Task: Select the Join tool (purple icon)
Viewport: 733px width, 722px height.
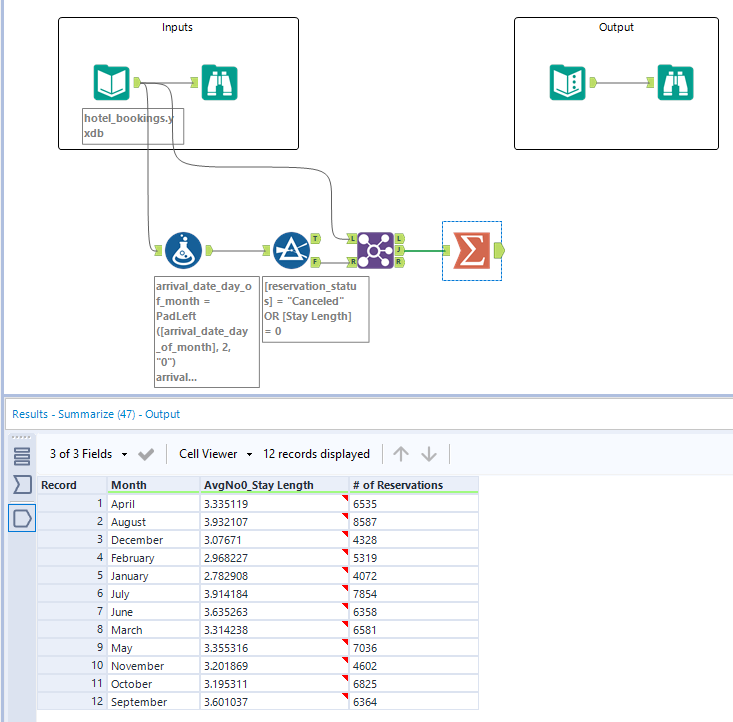Action: pos(375,251)
